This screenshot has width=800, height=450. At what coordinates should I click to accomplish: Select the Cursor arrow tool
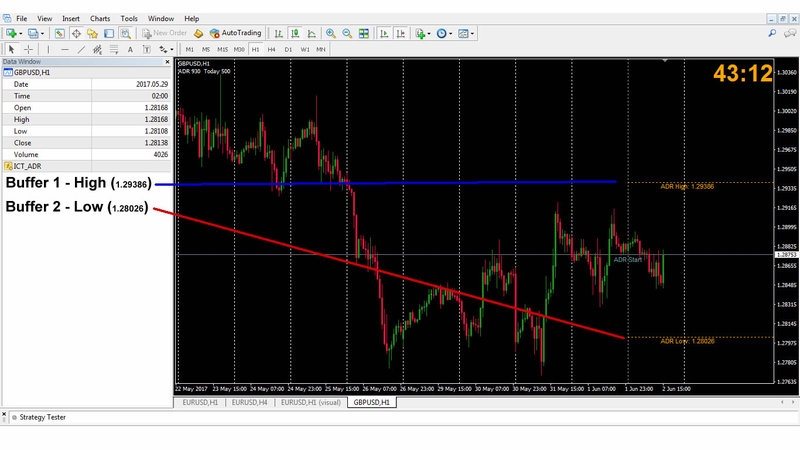(11, 49)
